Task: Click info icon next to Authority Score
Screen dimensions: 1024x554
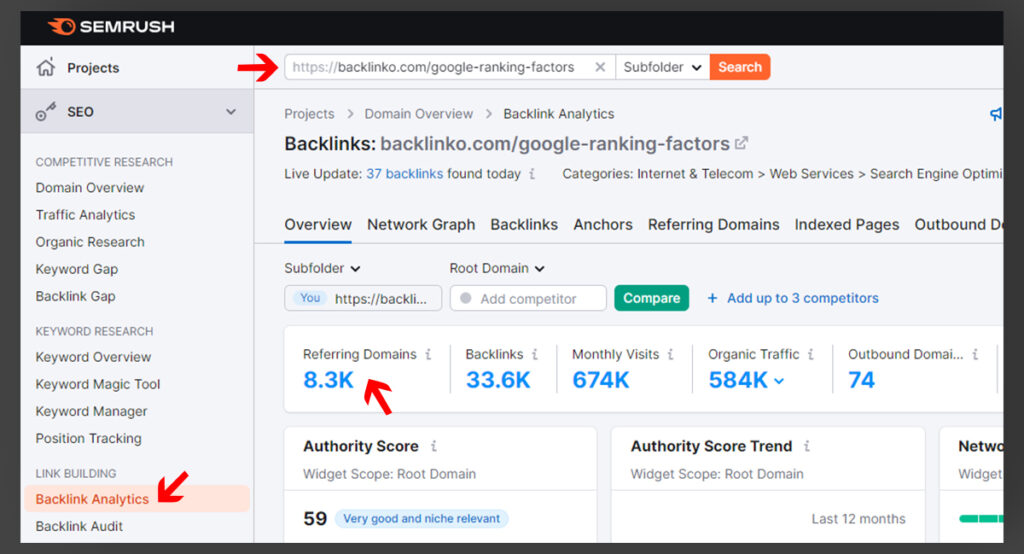Action: [434, 446]
